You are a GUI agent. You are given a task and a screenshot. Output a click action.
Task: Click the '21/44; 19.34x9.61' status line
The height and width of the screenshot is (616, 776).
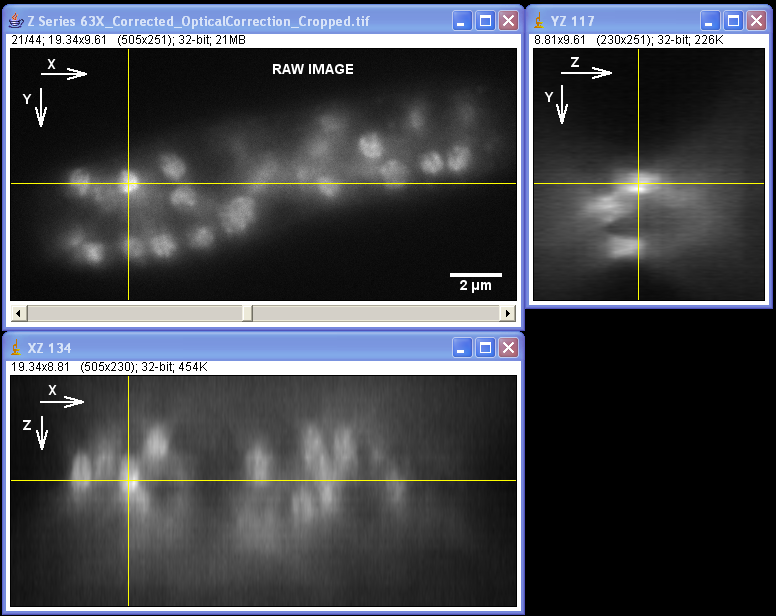pyautogui.click(x=128, y=40)
